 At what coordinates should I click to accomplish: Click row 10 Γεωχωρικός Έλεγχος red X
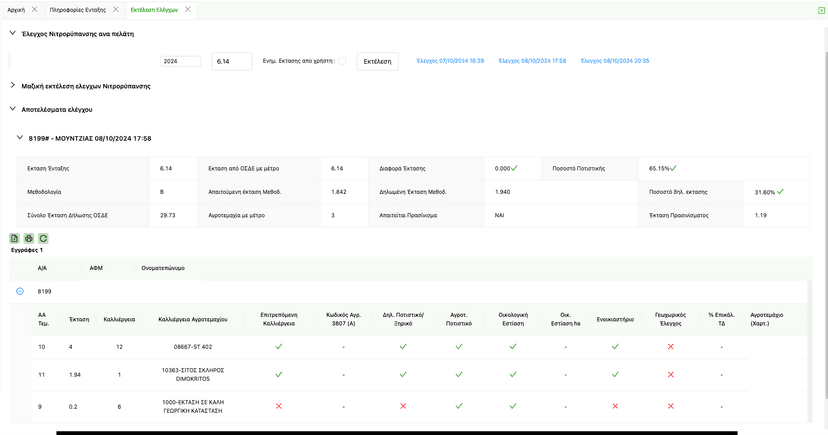(671, 347)
